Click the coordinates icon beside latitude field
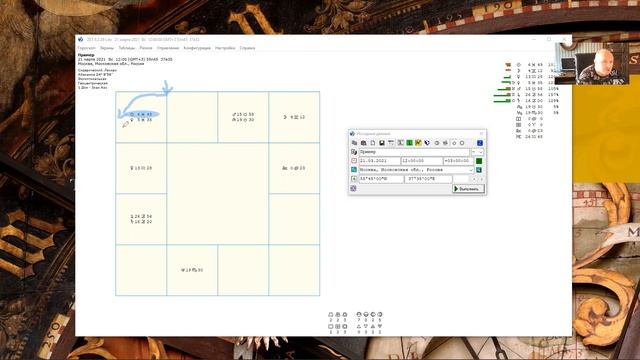Screen dimensions: 640x360 (354, 179)
